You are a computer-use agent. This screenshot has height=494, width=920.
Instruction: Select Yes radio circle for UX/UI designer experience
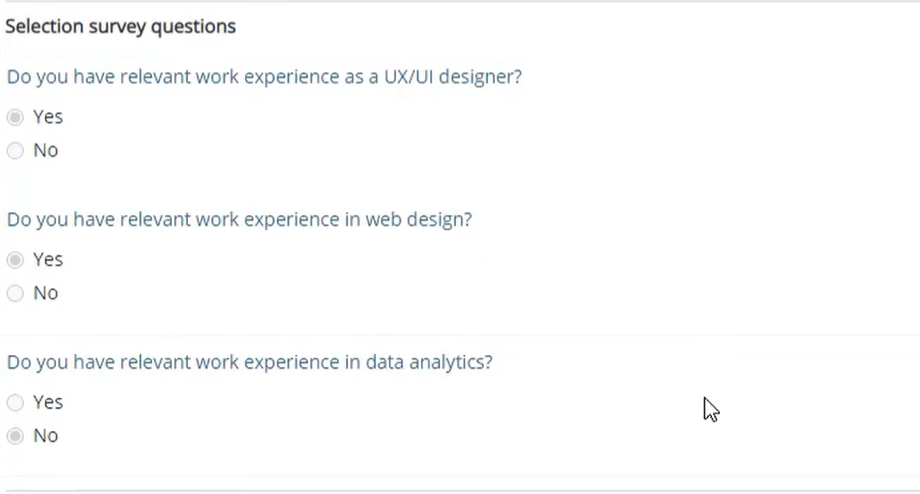[x=15, y=117]
